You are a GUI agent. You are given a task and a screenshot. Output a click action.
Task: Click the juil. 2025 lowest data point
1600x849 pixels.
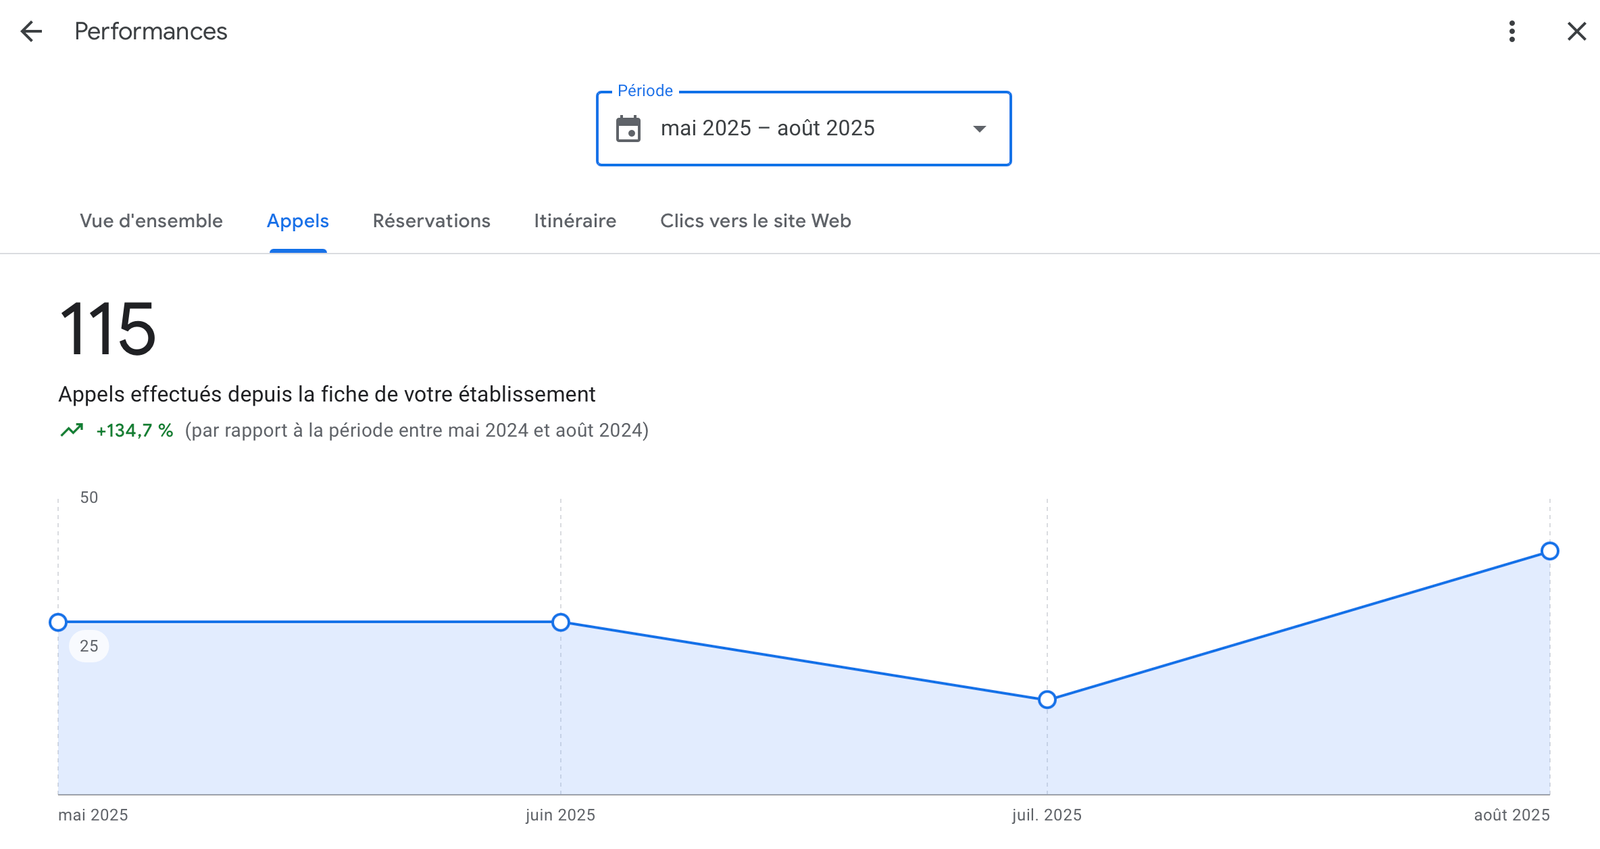1047,699
